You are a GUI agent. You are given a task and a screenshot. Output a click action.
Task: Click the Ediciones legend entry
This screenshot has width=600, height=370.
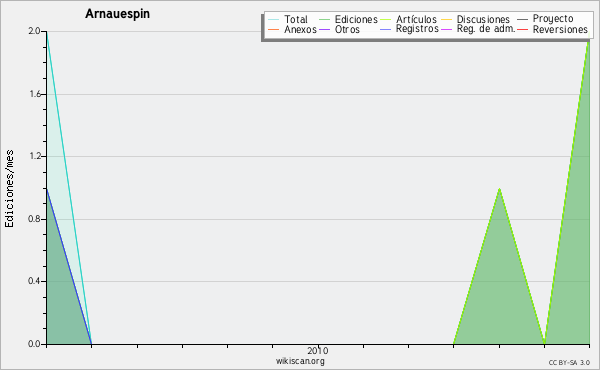coord(356,19)
